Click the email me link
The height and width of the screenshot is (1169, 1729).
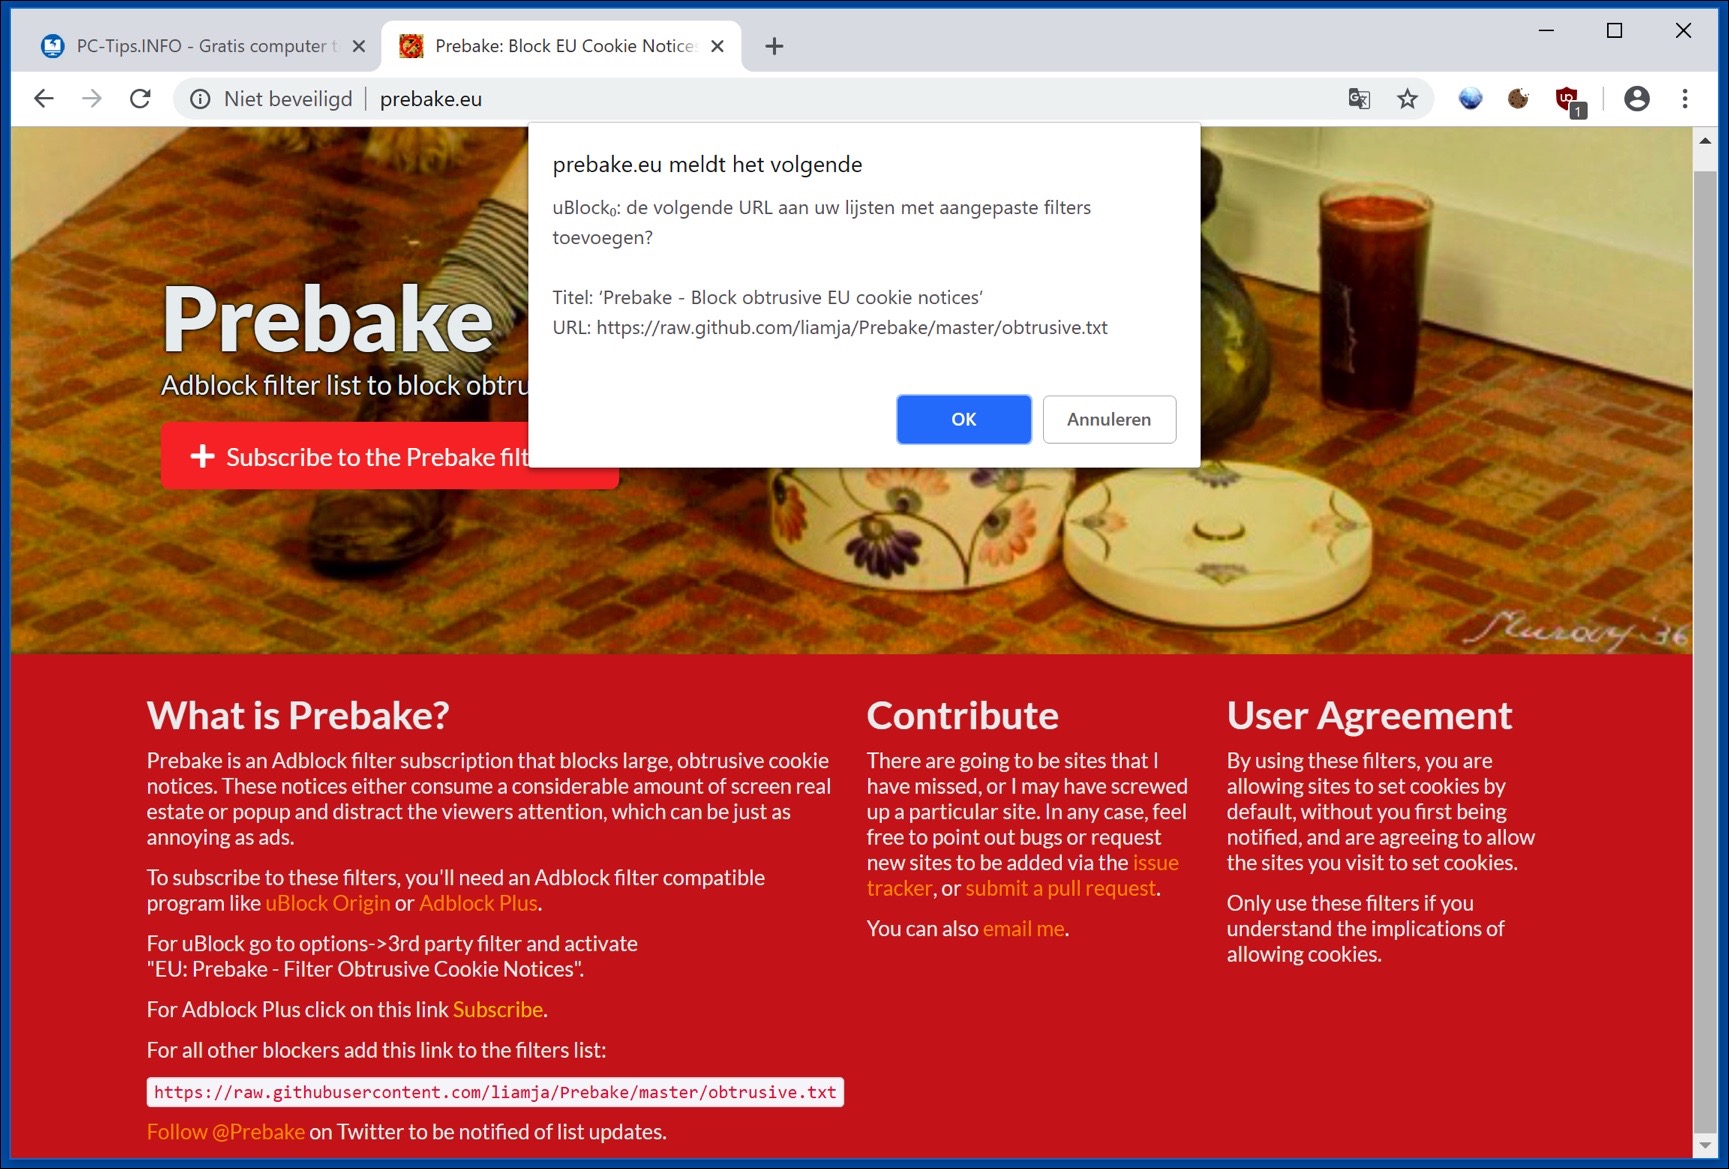1024,928
